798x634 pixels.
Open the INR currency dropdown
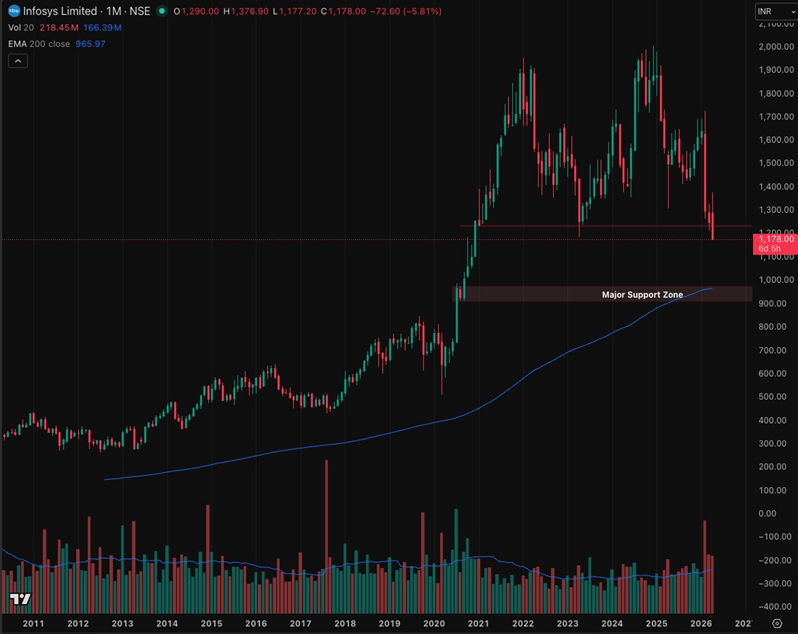[776, 11]
